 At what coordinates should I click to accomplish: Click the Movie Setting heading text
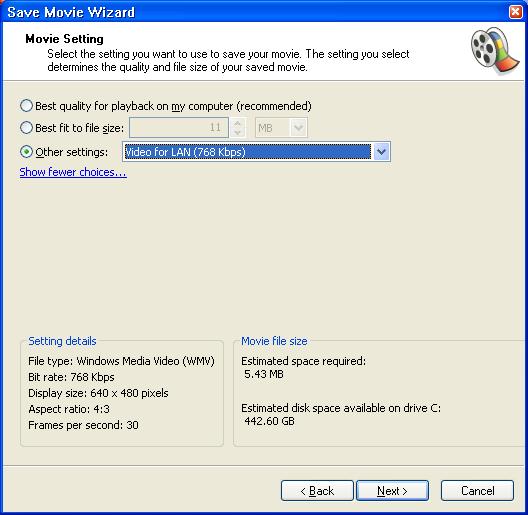(64, 39)
